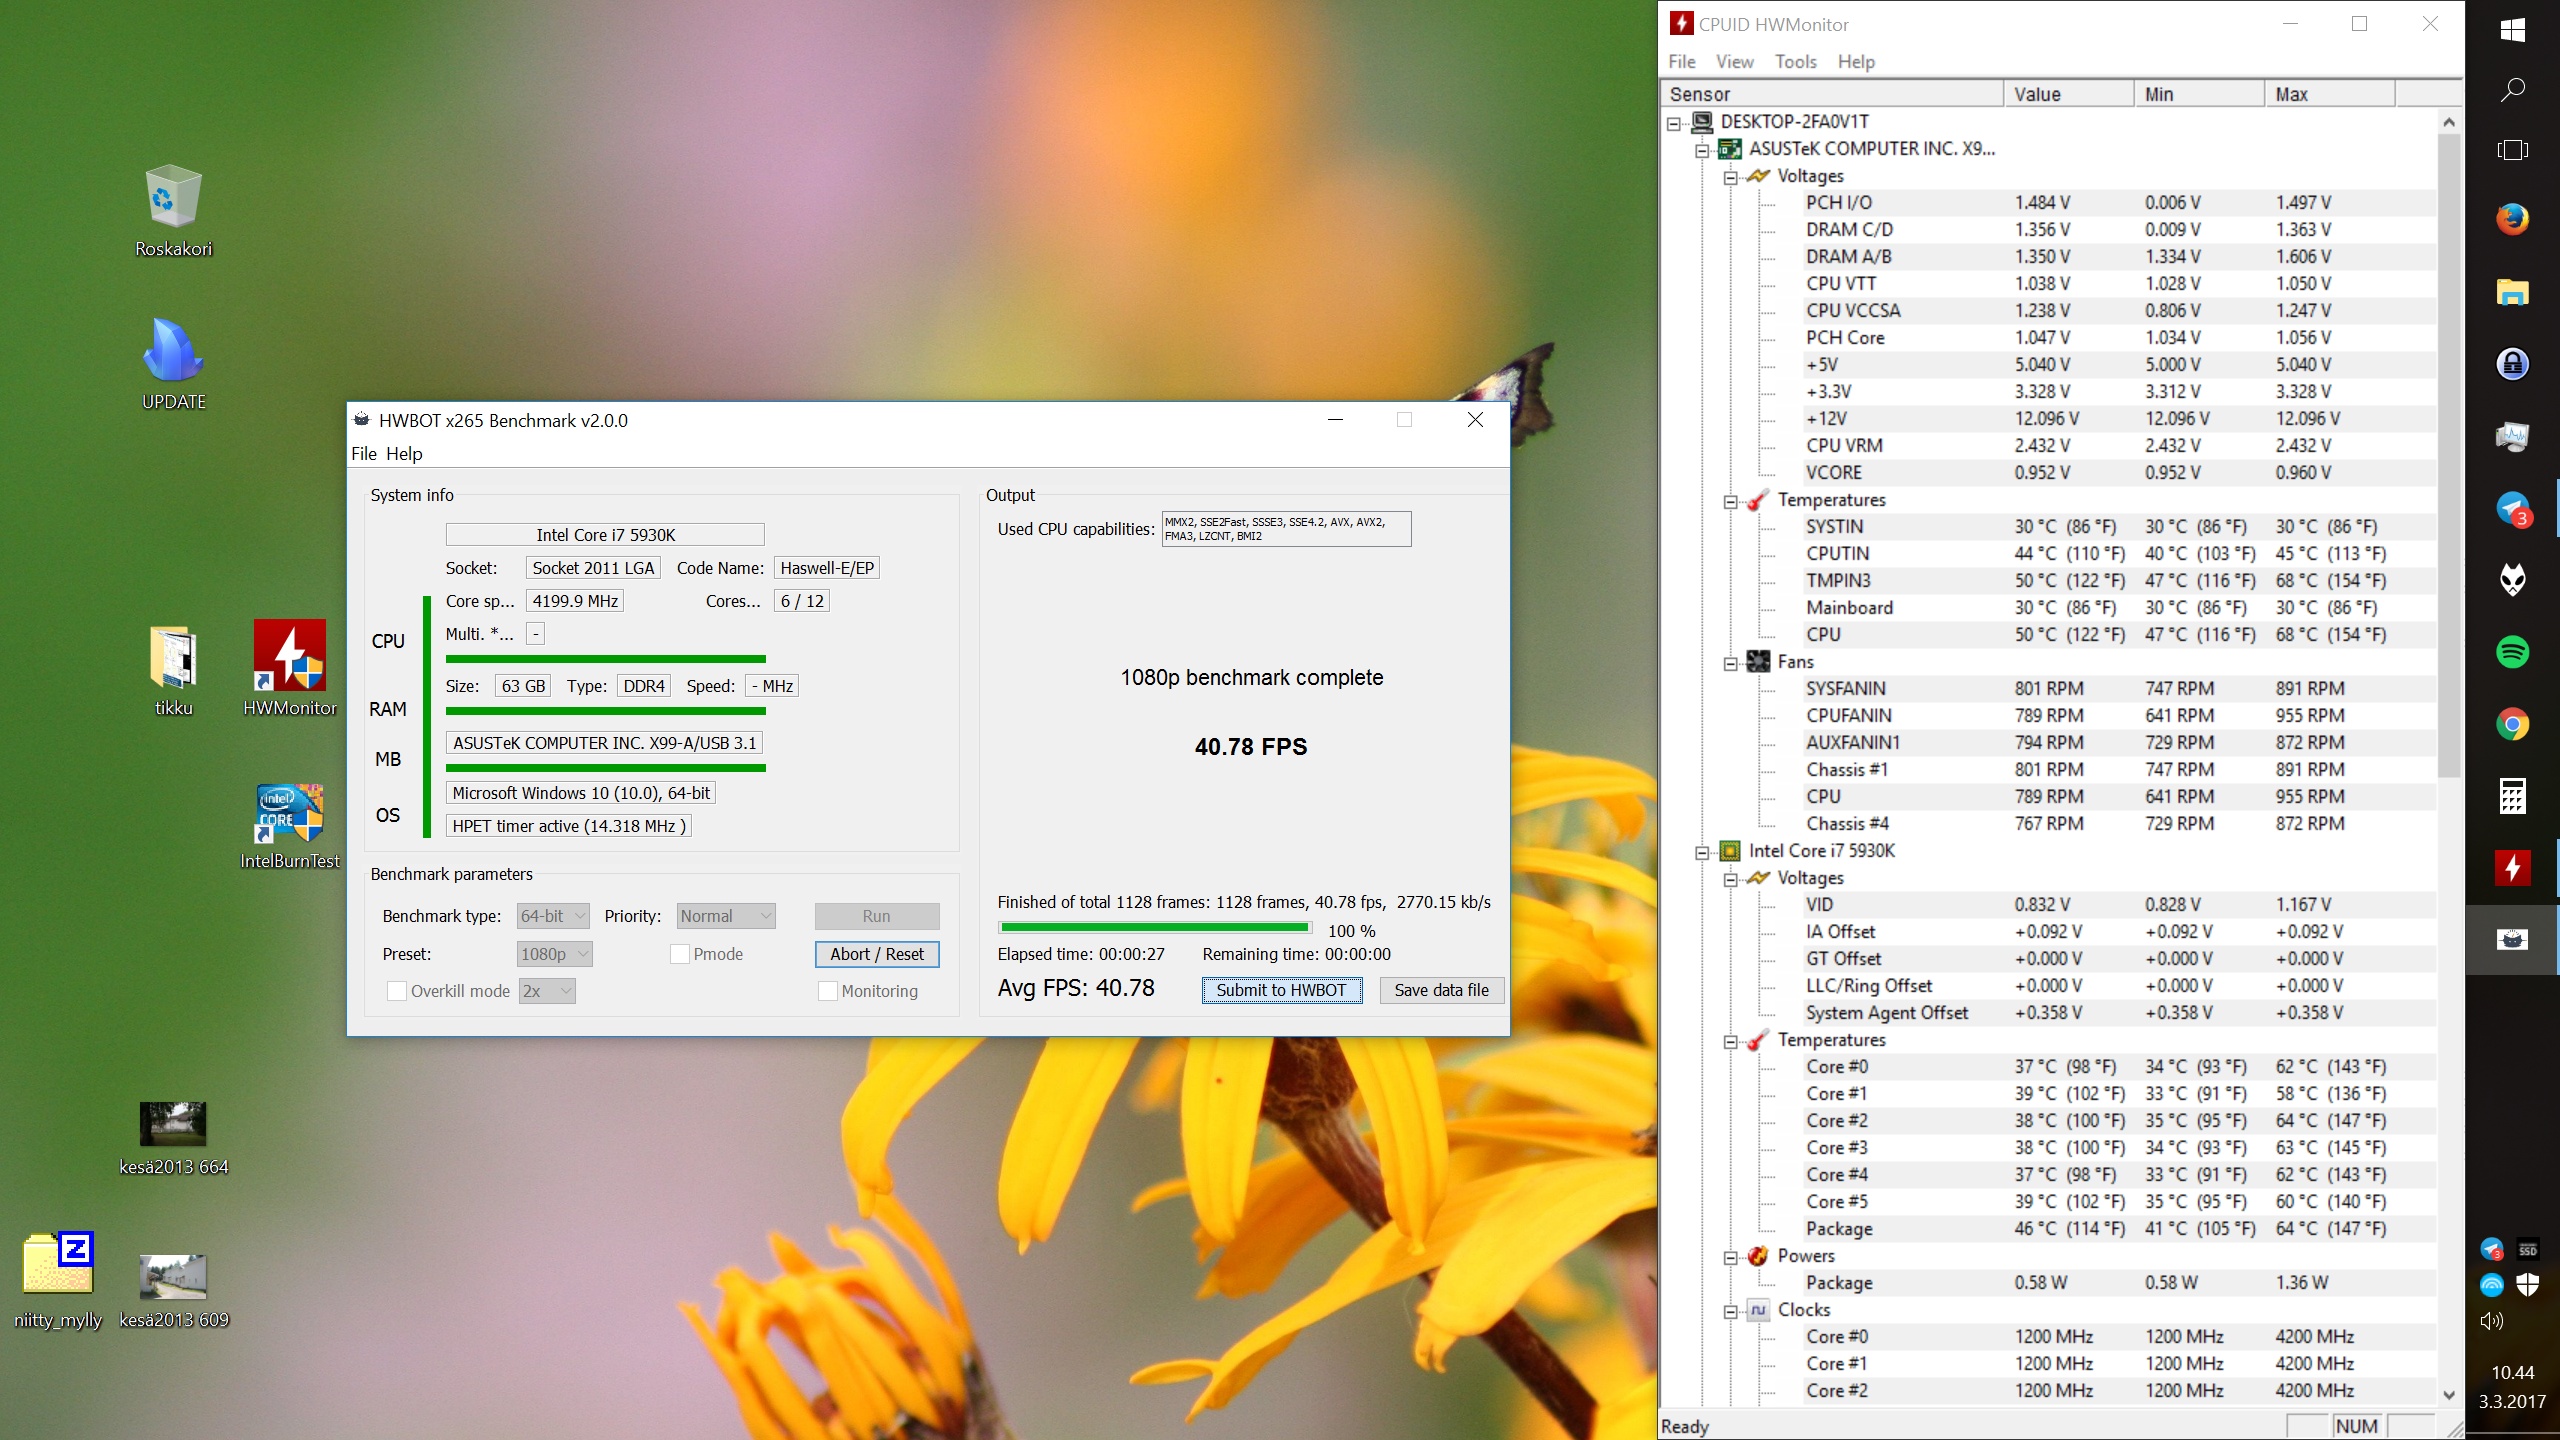This screenshot has height=1440, width=2560.
Task: Click the Telegram notification tray icon
Action: [2491, 1249]
